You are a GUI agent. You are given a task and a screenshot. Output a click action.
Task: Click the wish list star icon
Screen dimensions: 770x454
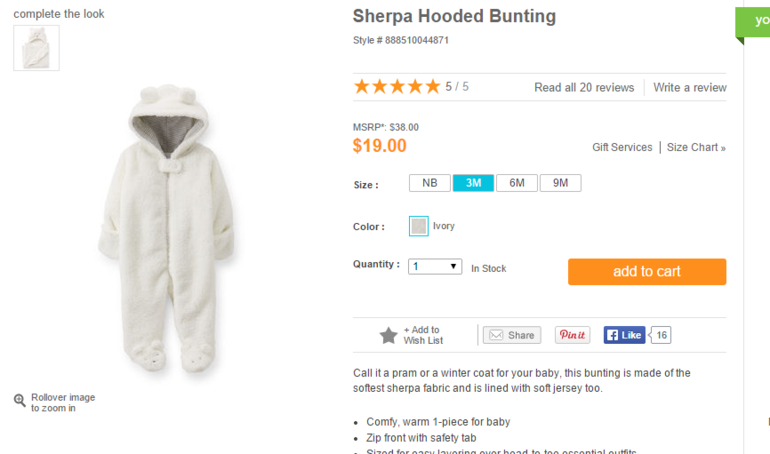(388, 336)
